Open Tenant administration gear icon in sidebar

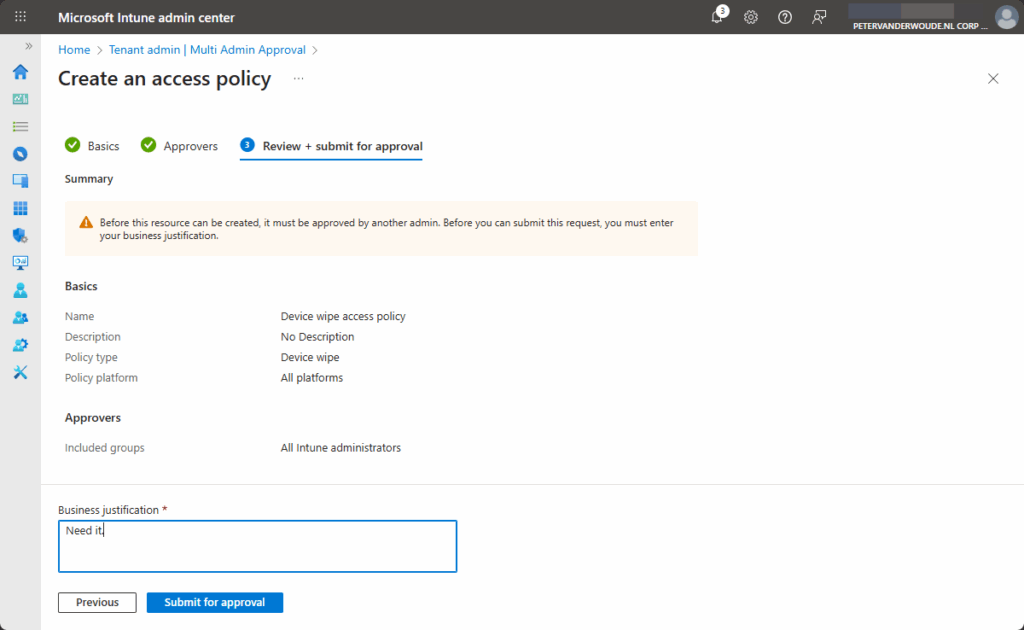coord(20,345)
